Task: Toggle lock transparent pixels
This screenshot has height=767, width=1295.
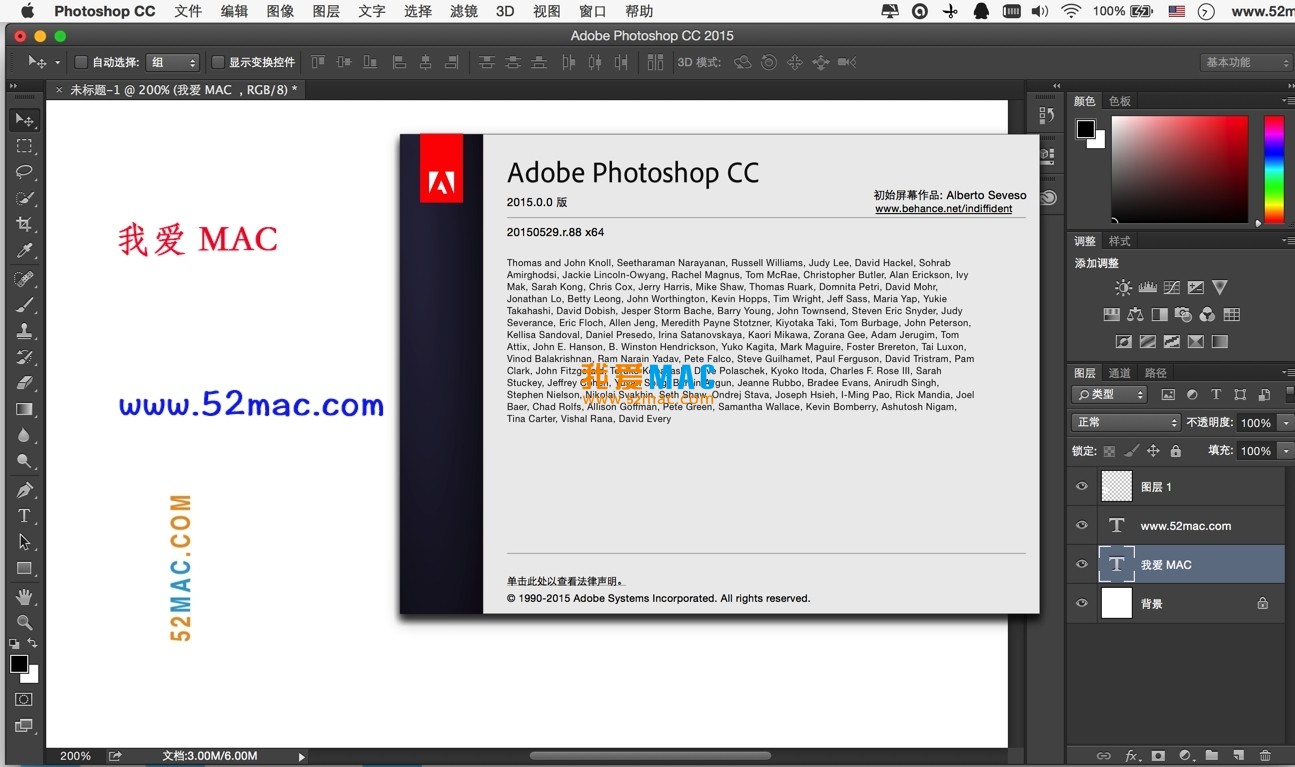Action: (x=1109, y=451)
